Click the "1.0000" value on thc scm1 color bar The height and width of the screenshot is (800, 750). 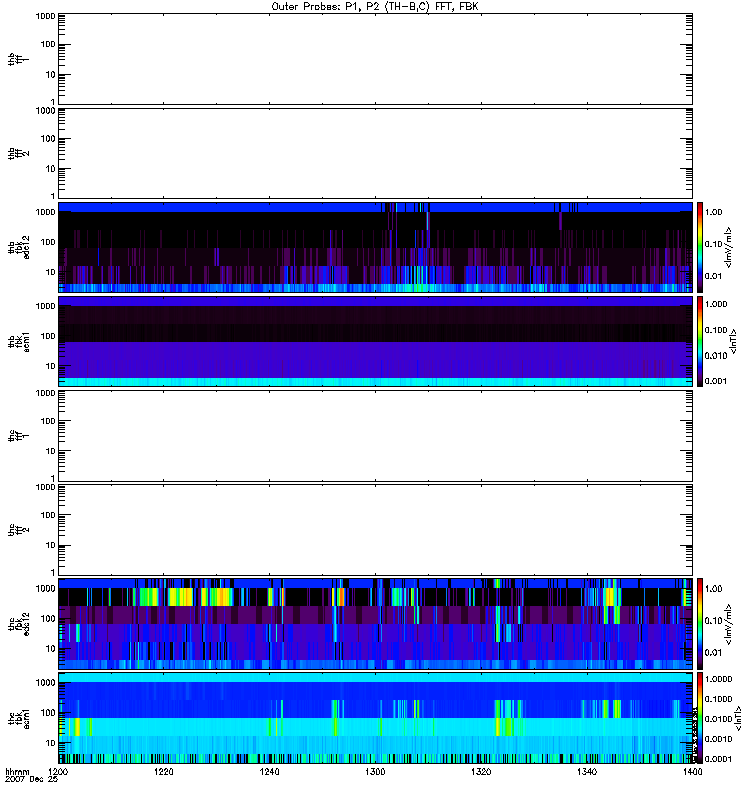point(718,679)
